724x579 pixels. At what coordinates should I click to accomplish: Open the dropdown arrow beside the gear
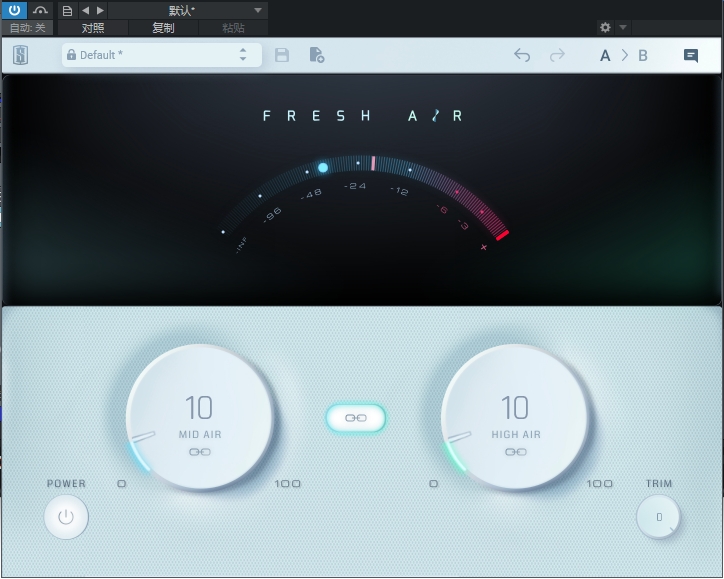[623, 27]
